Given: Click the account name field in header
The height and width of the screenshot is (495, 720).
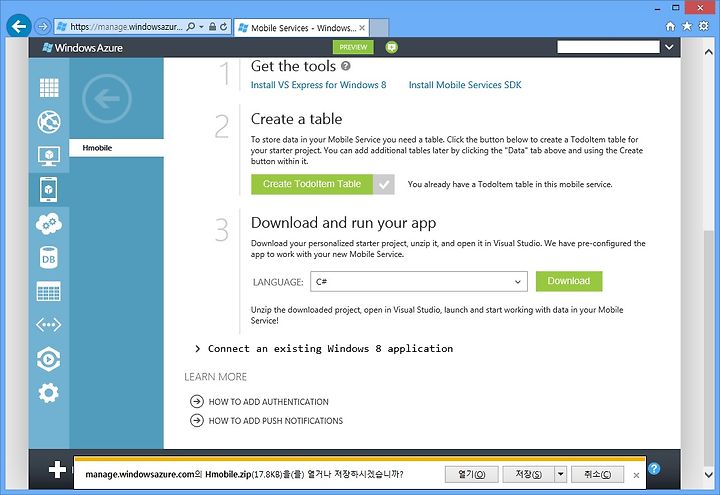Looking at the screenshot, I should [x=608, y=47].
